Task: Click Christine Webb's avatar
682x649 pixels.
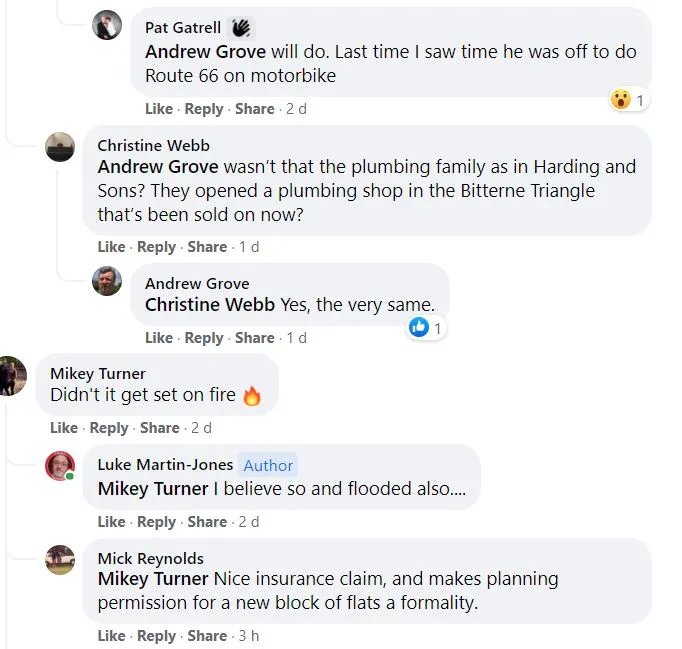Action: [x=60, y=147]
